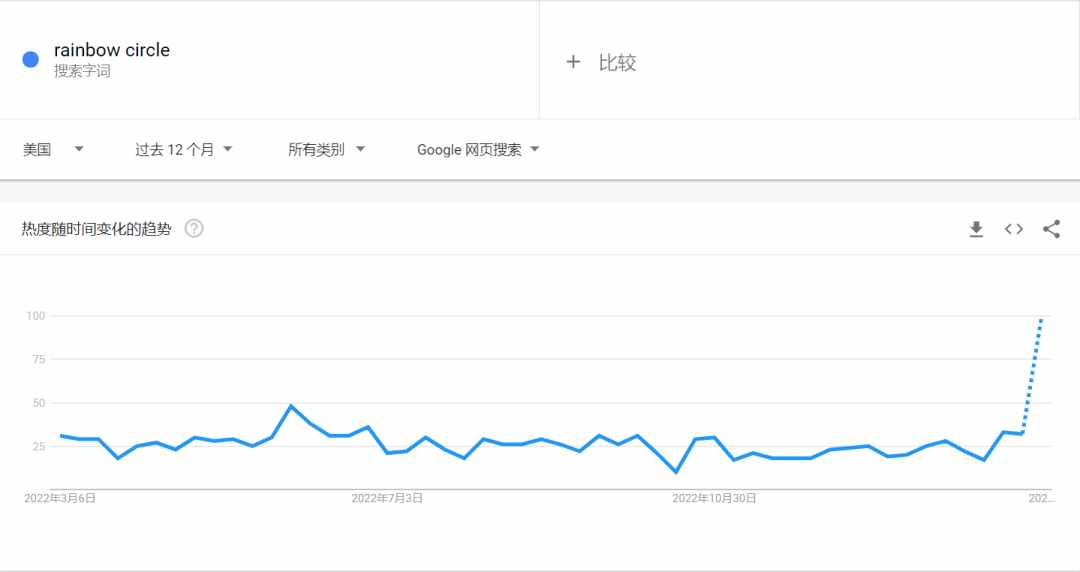1080x572 pixels.
Task: Download the interest over time chart data
Action: point(976,229)
